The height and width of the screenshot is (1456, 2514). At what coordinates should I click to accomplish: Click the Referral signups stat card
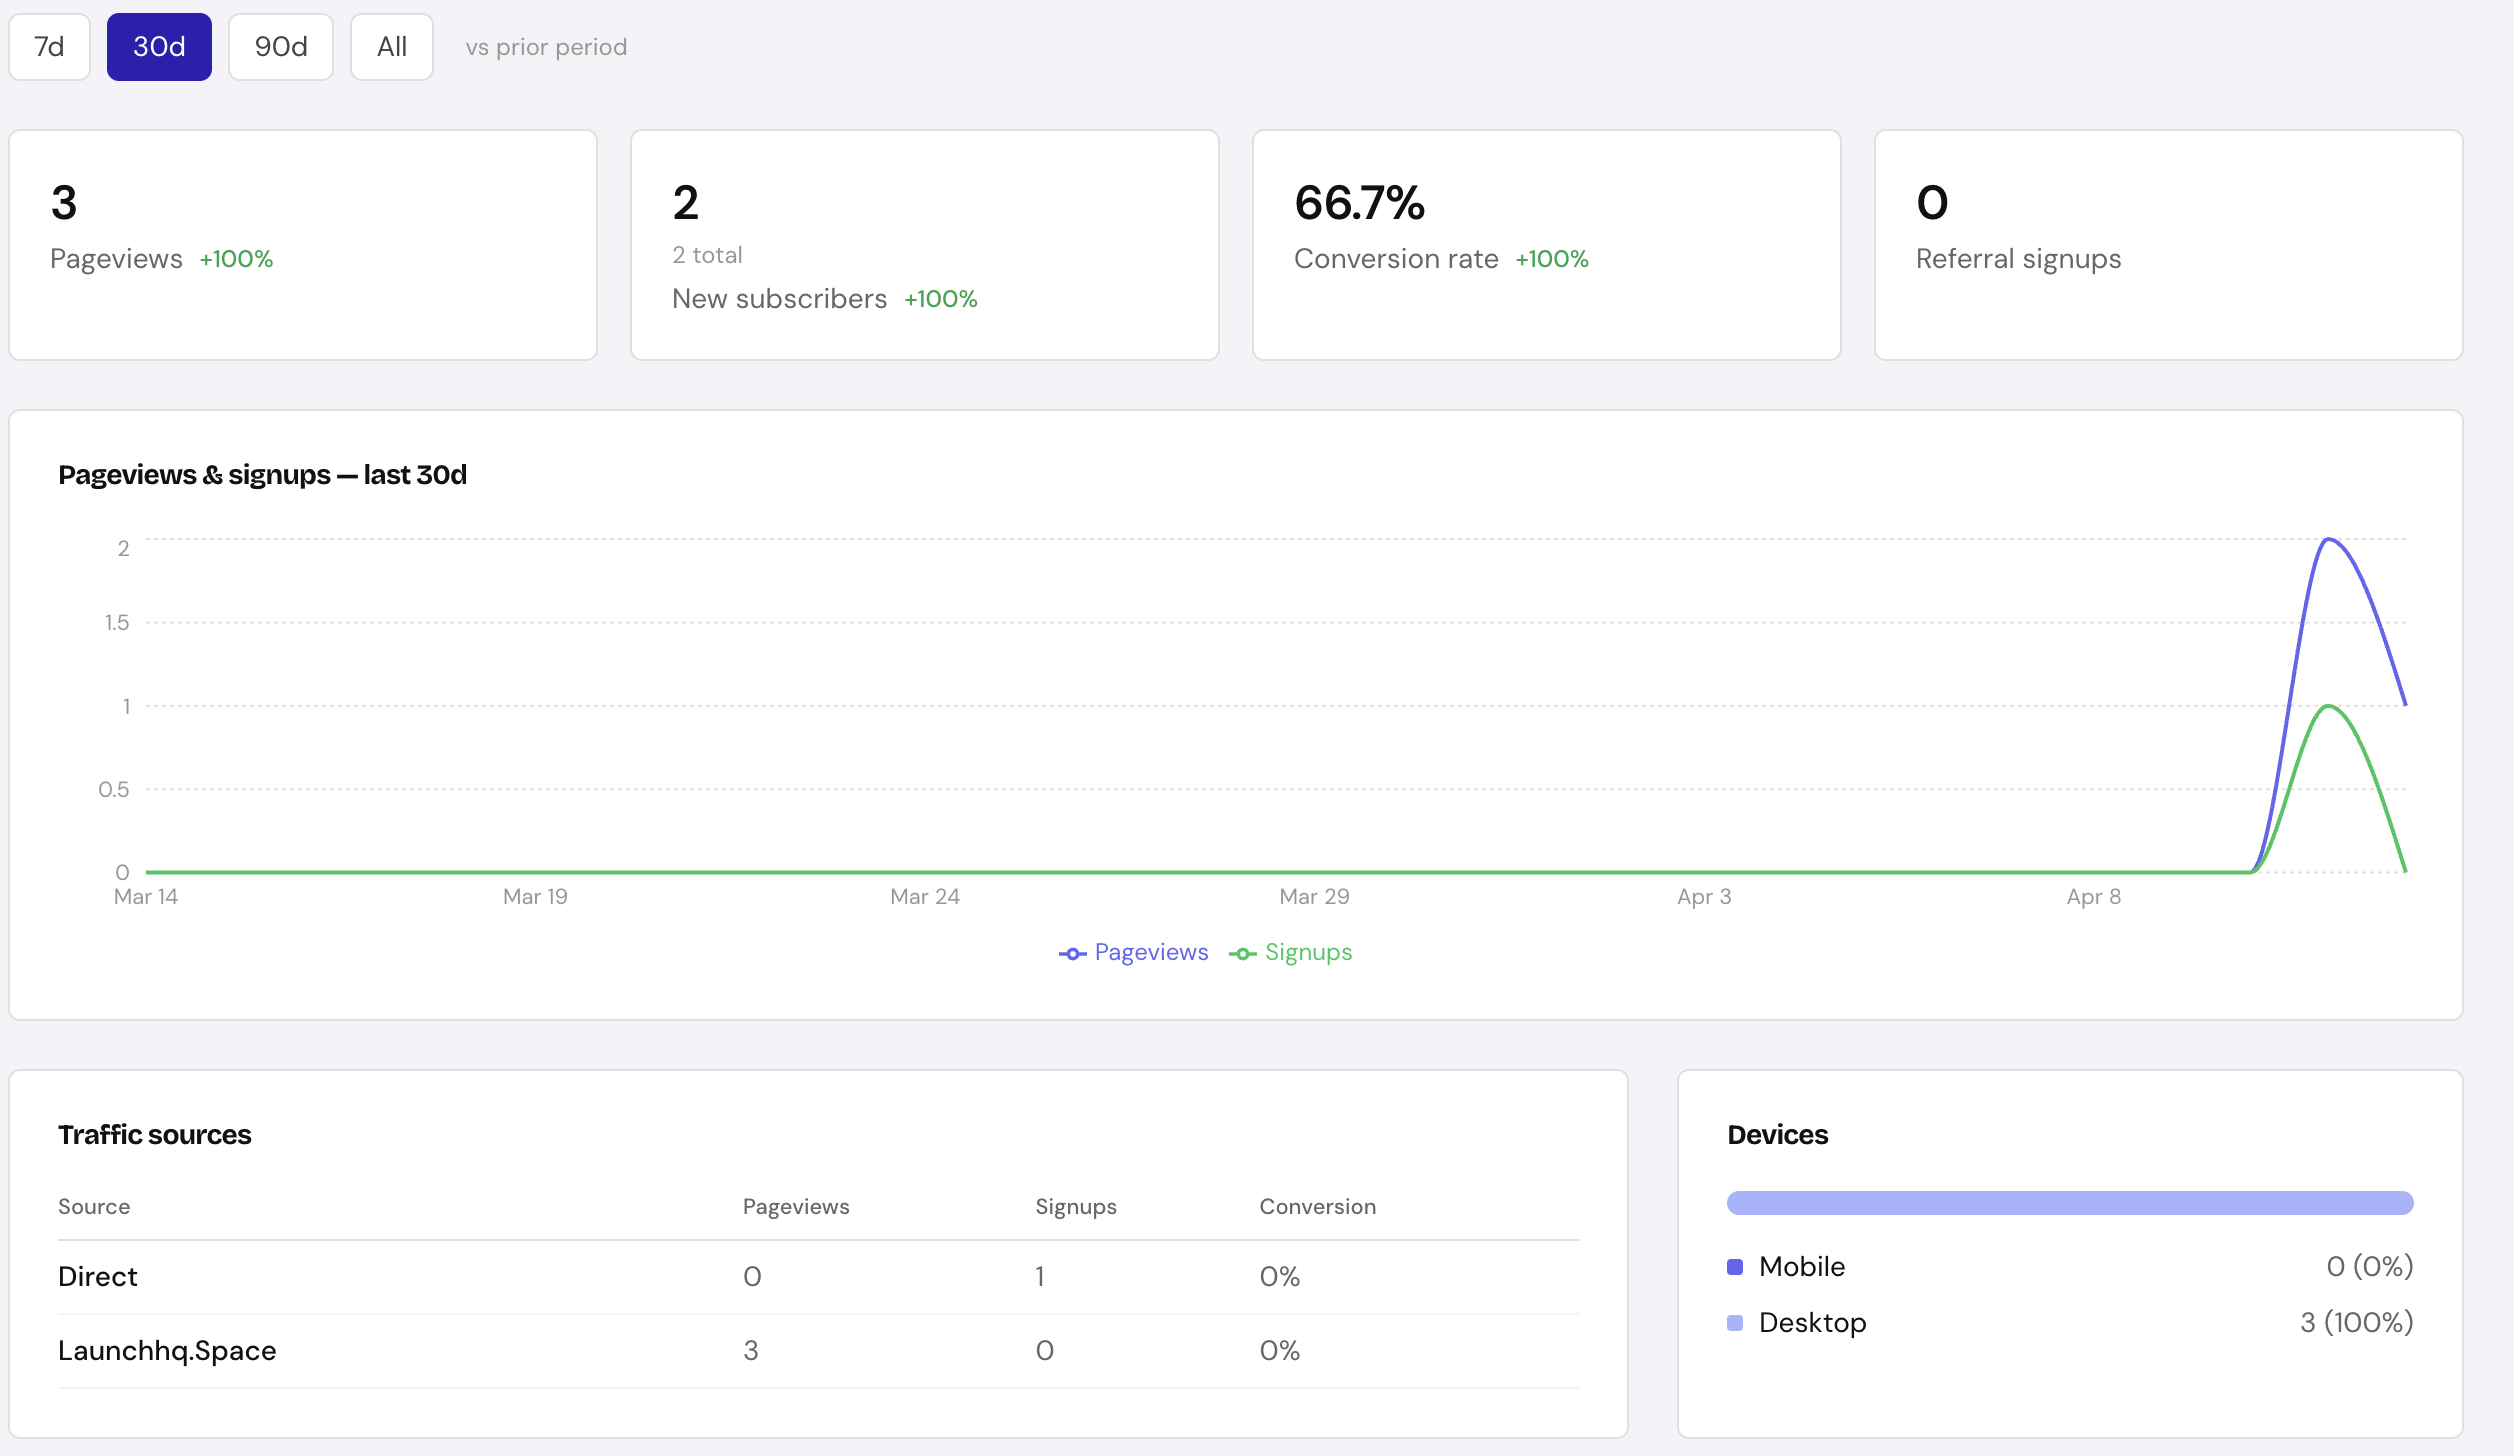[2167, 244]
